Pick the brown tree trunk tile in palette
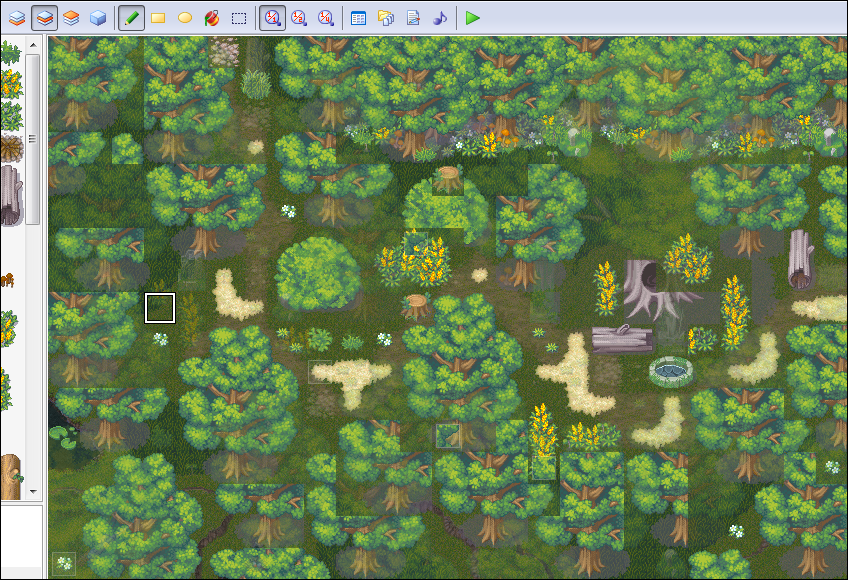 (11, 477)
